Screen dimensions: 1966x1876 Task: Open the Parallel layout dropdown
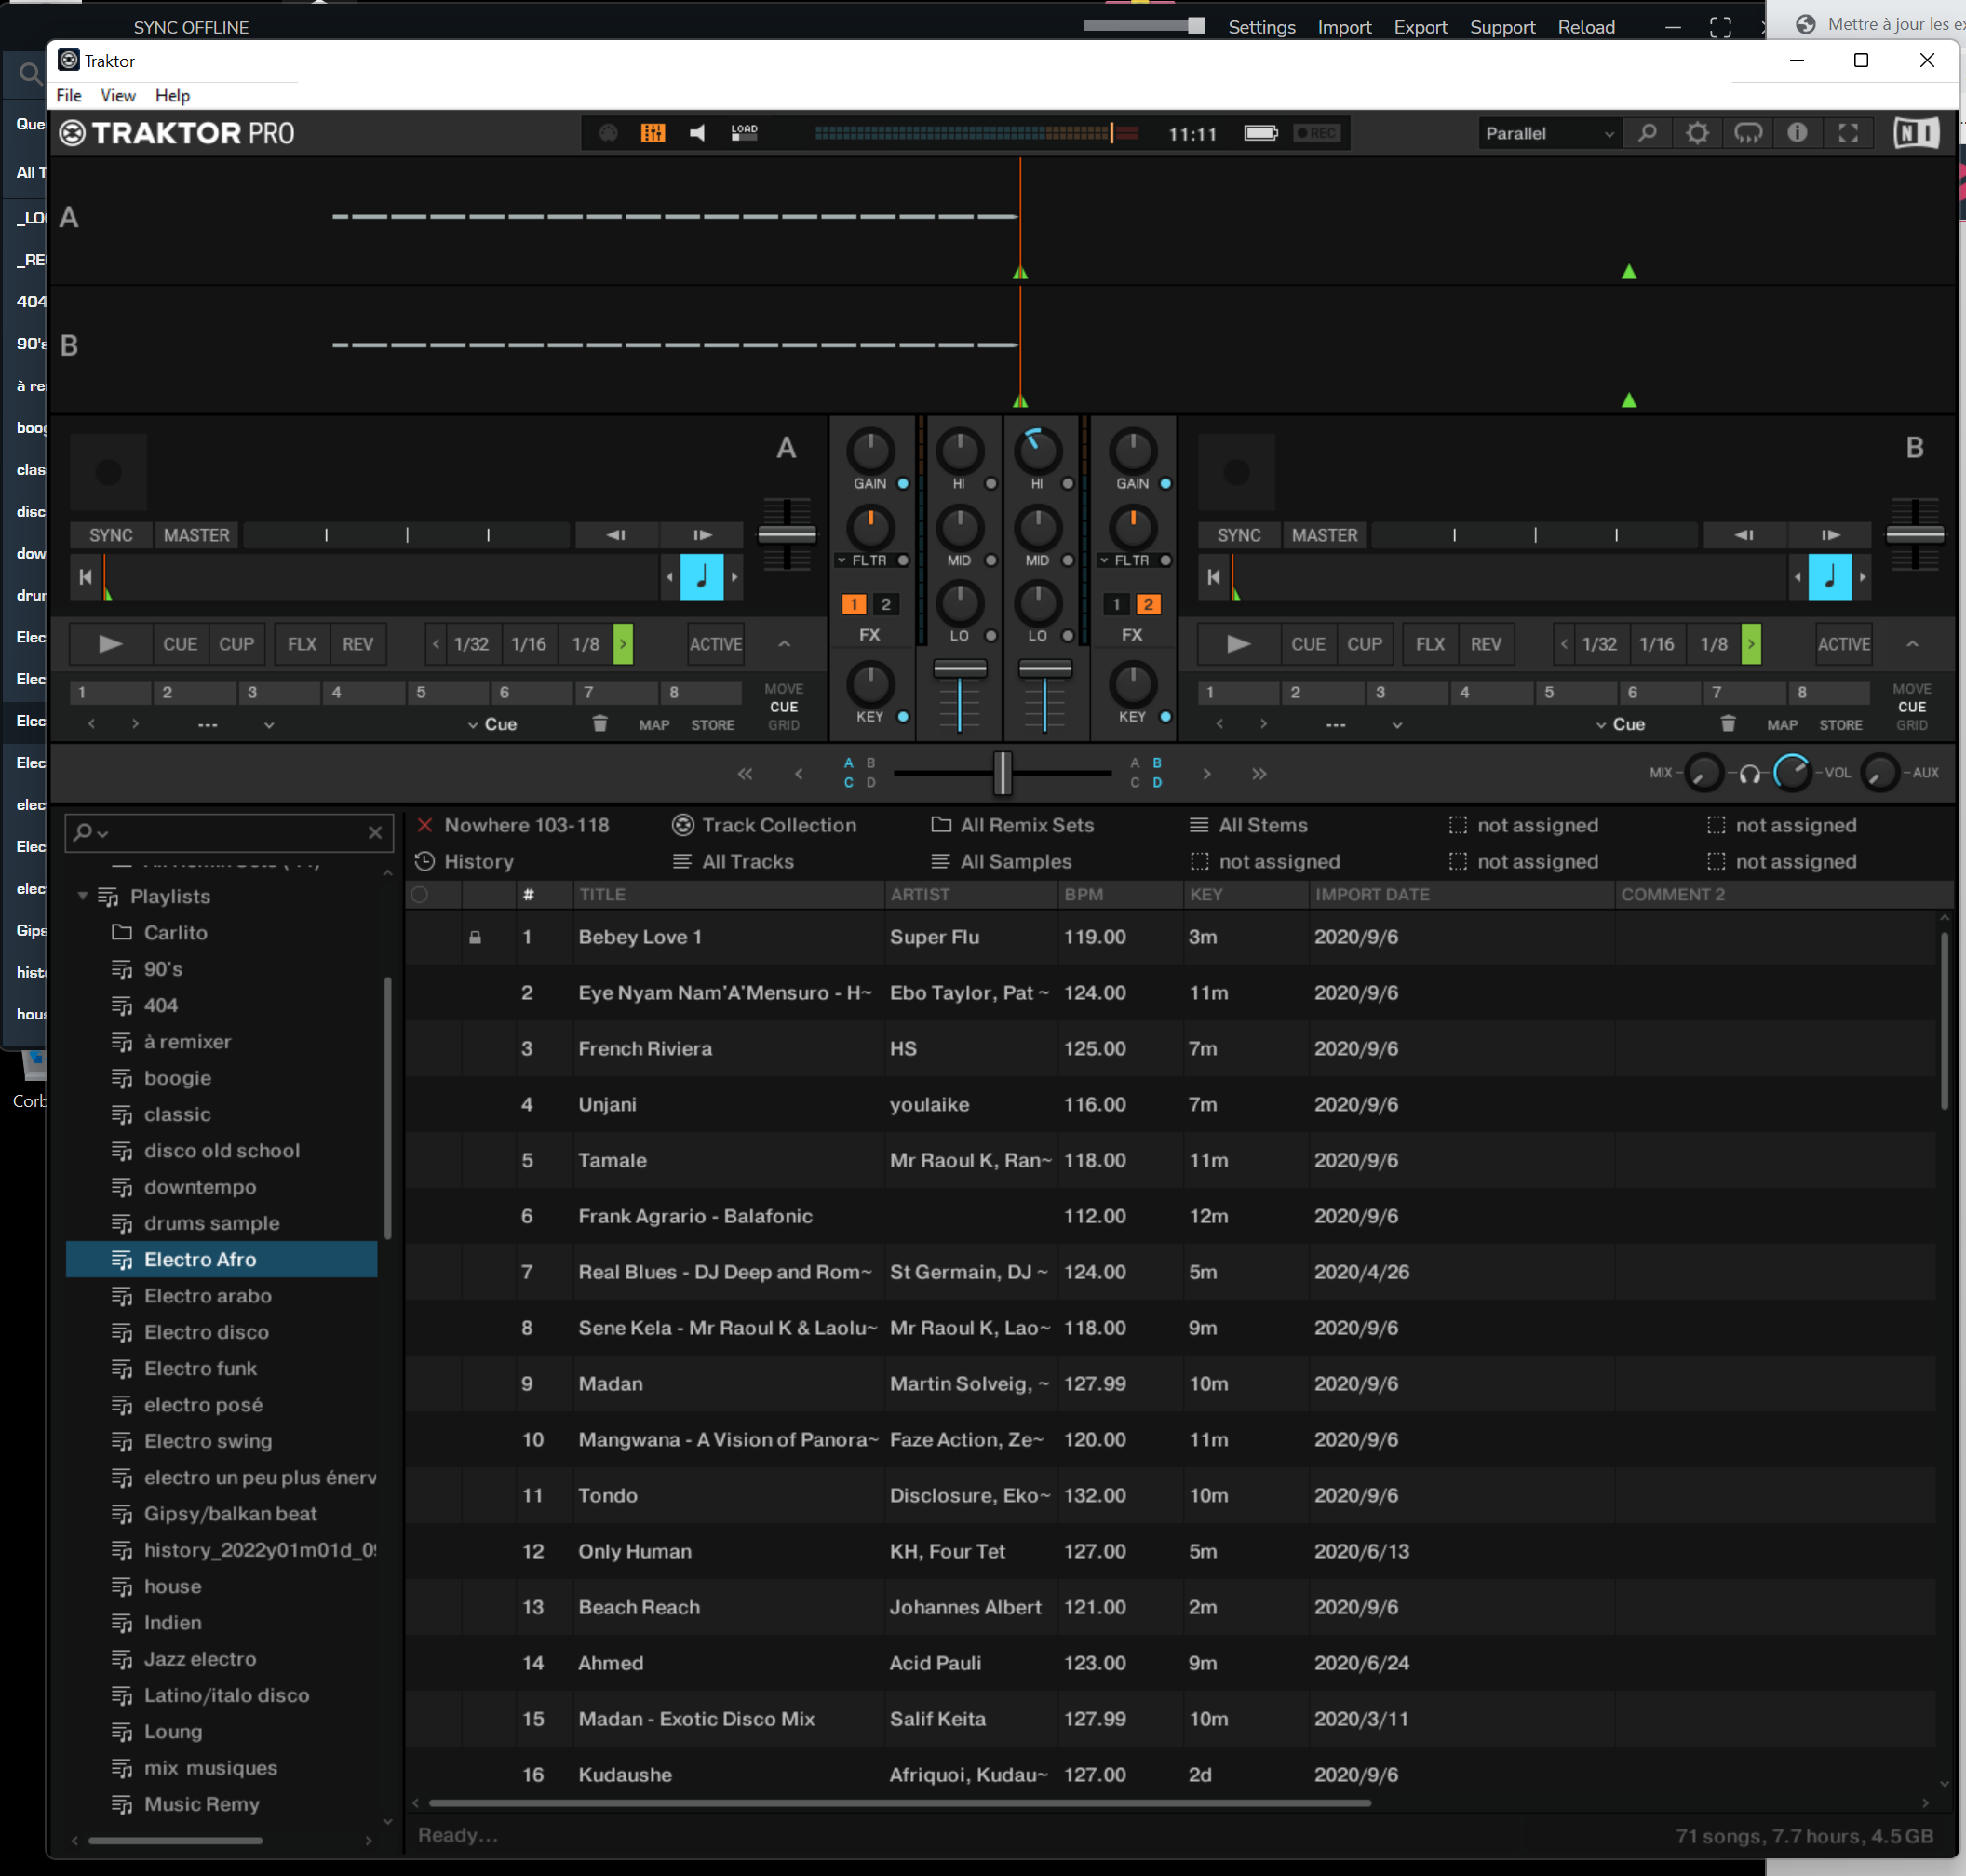pyautogui.click(x=1548, y=133)
